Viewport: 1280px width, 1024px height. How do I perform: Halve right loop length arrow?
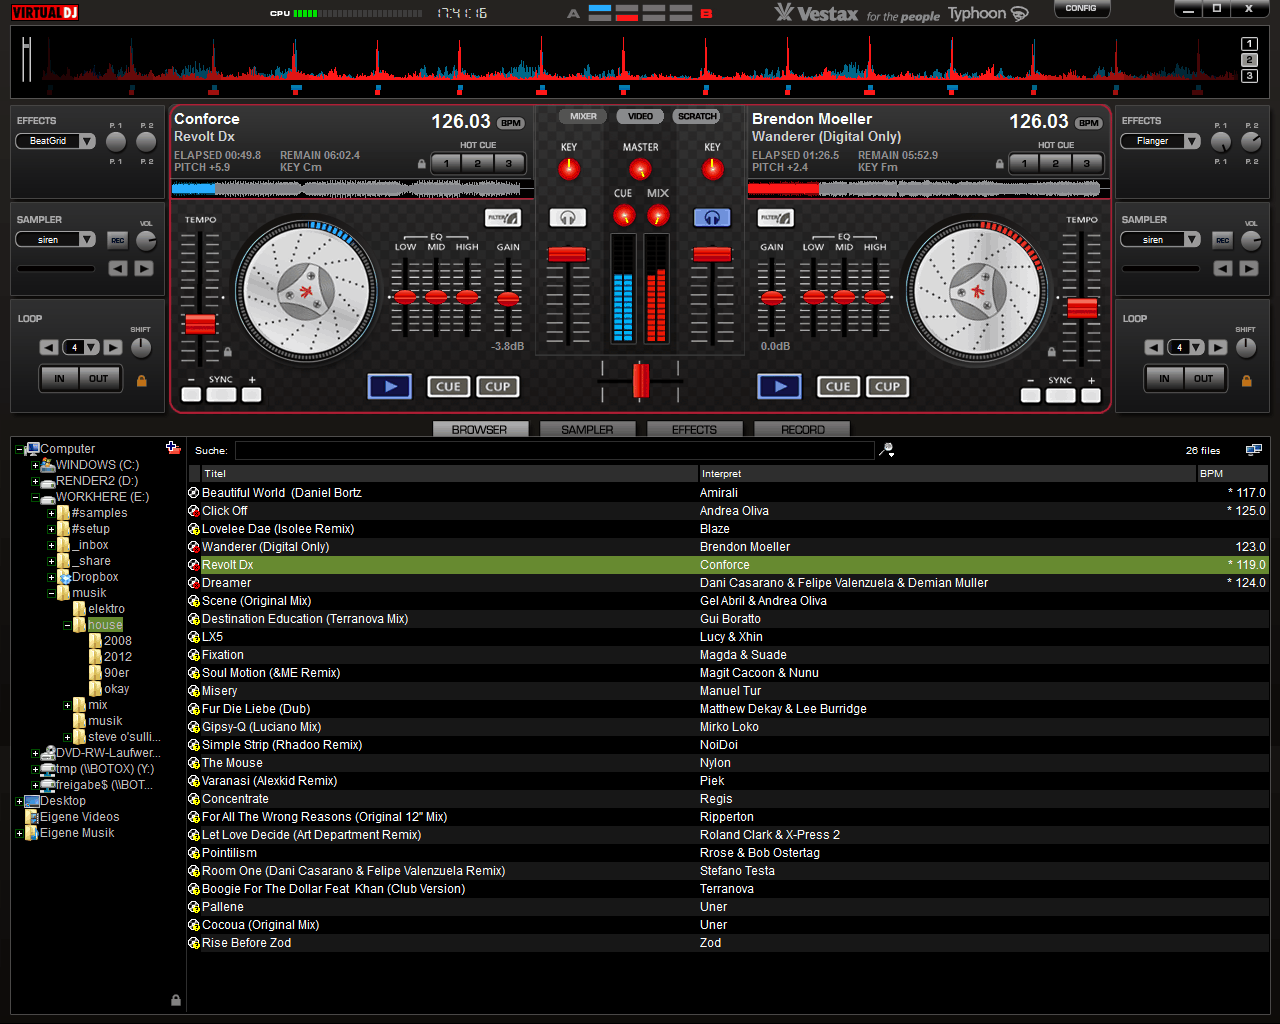[x=1154, y=347]
